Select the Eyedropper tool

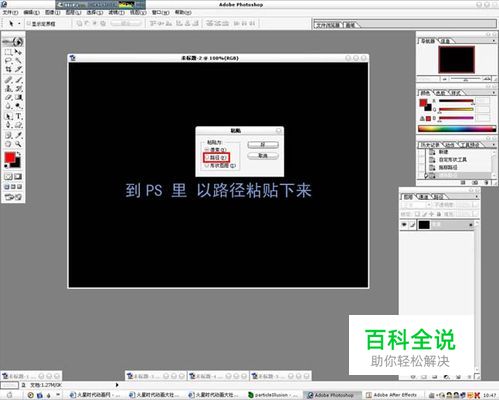[x=18, y=135]
